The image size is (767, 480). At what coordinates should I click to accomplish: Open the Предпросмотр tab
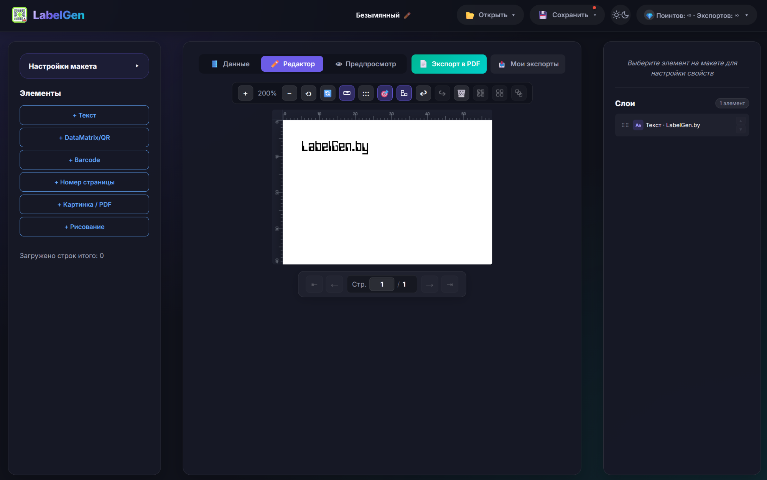366,64
